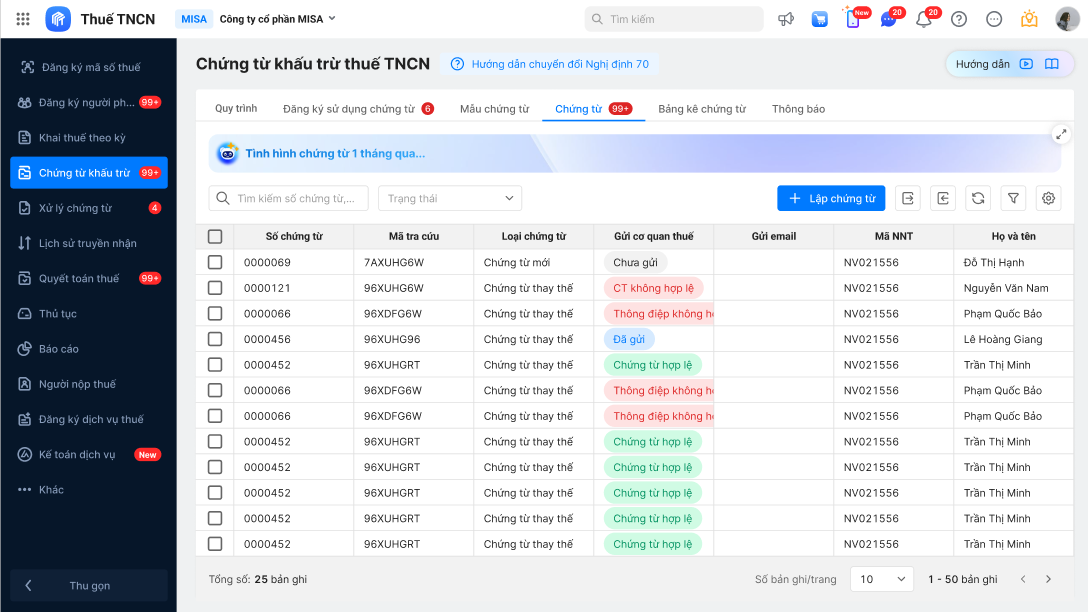This screenshot has width=1088, height=612.
Task: Click the Tìm kiếm số chứng từ field
Action: [295, 198]
